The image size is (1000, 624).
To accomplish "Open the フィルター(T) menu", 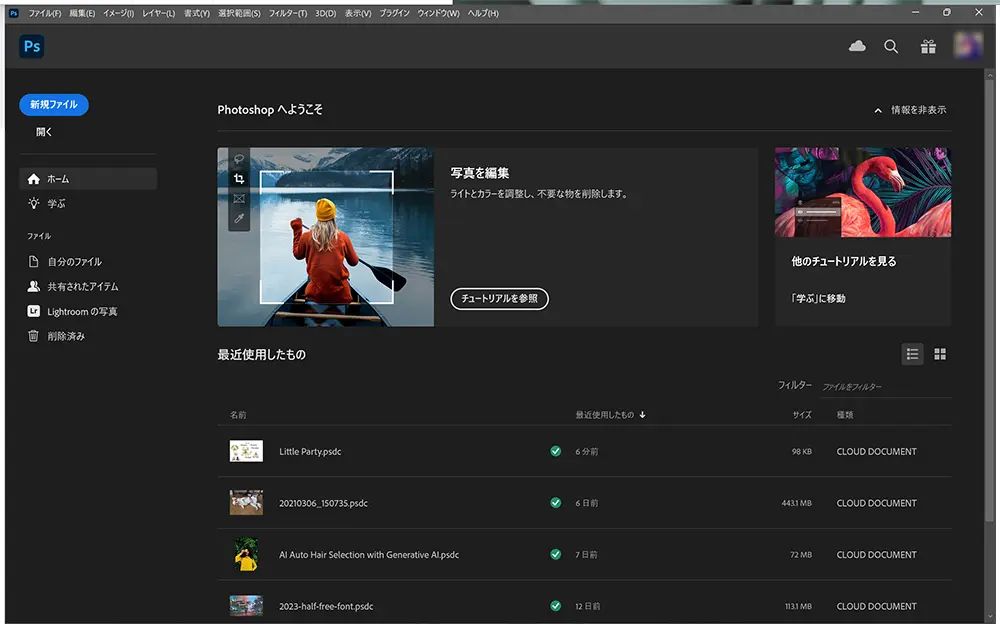I will tap(288, 13).
